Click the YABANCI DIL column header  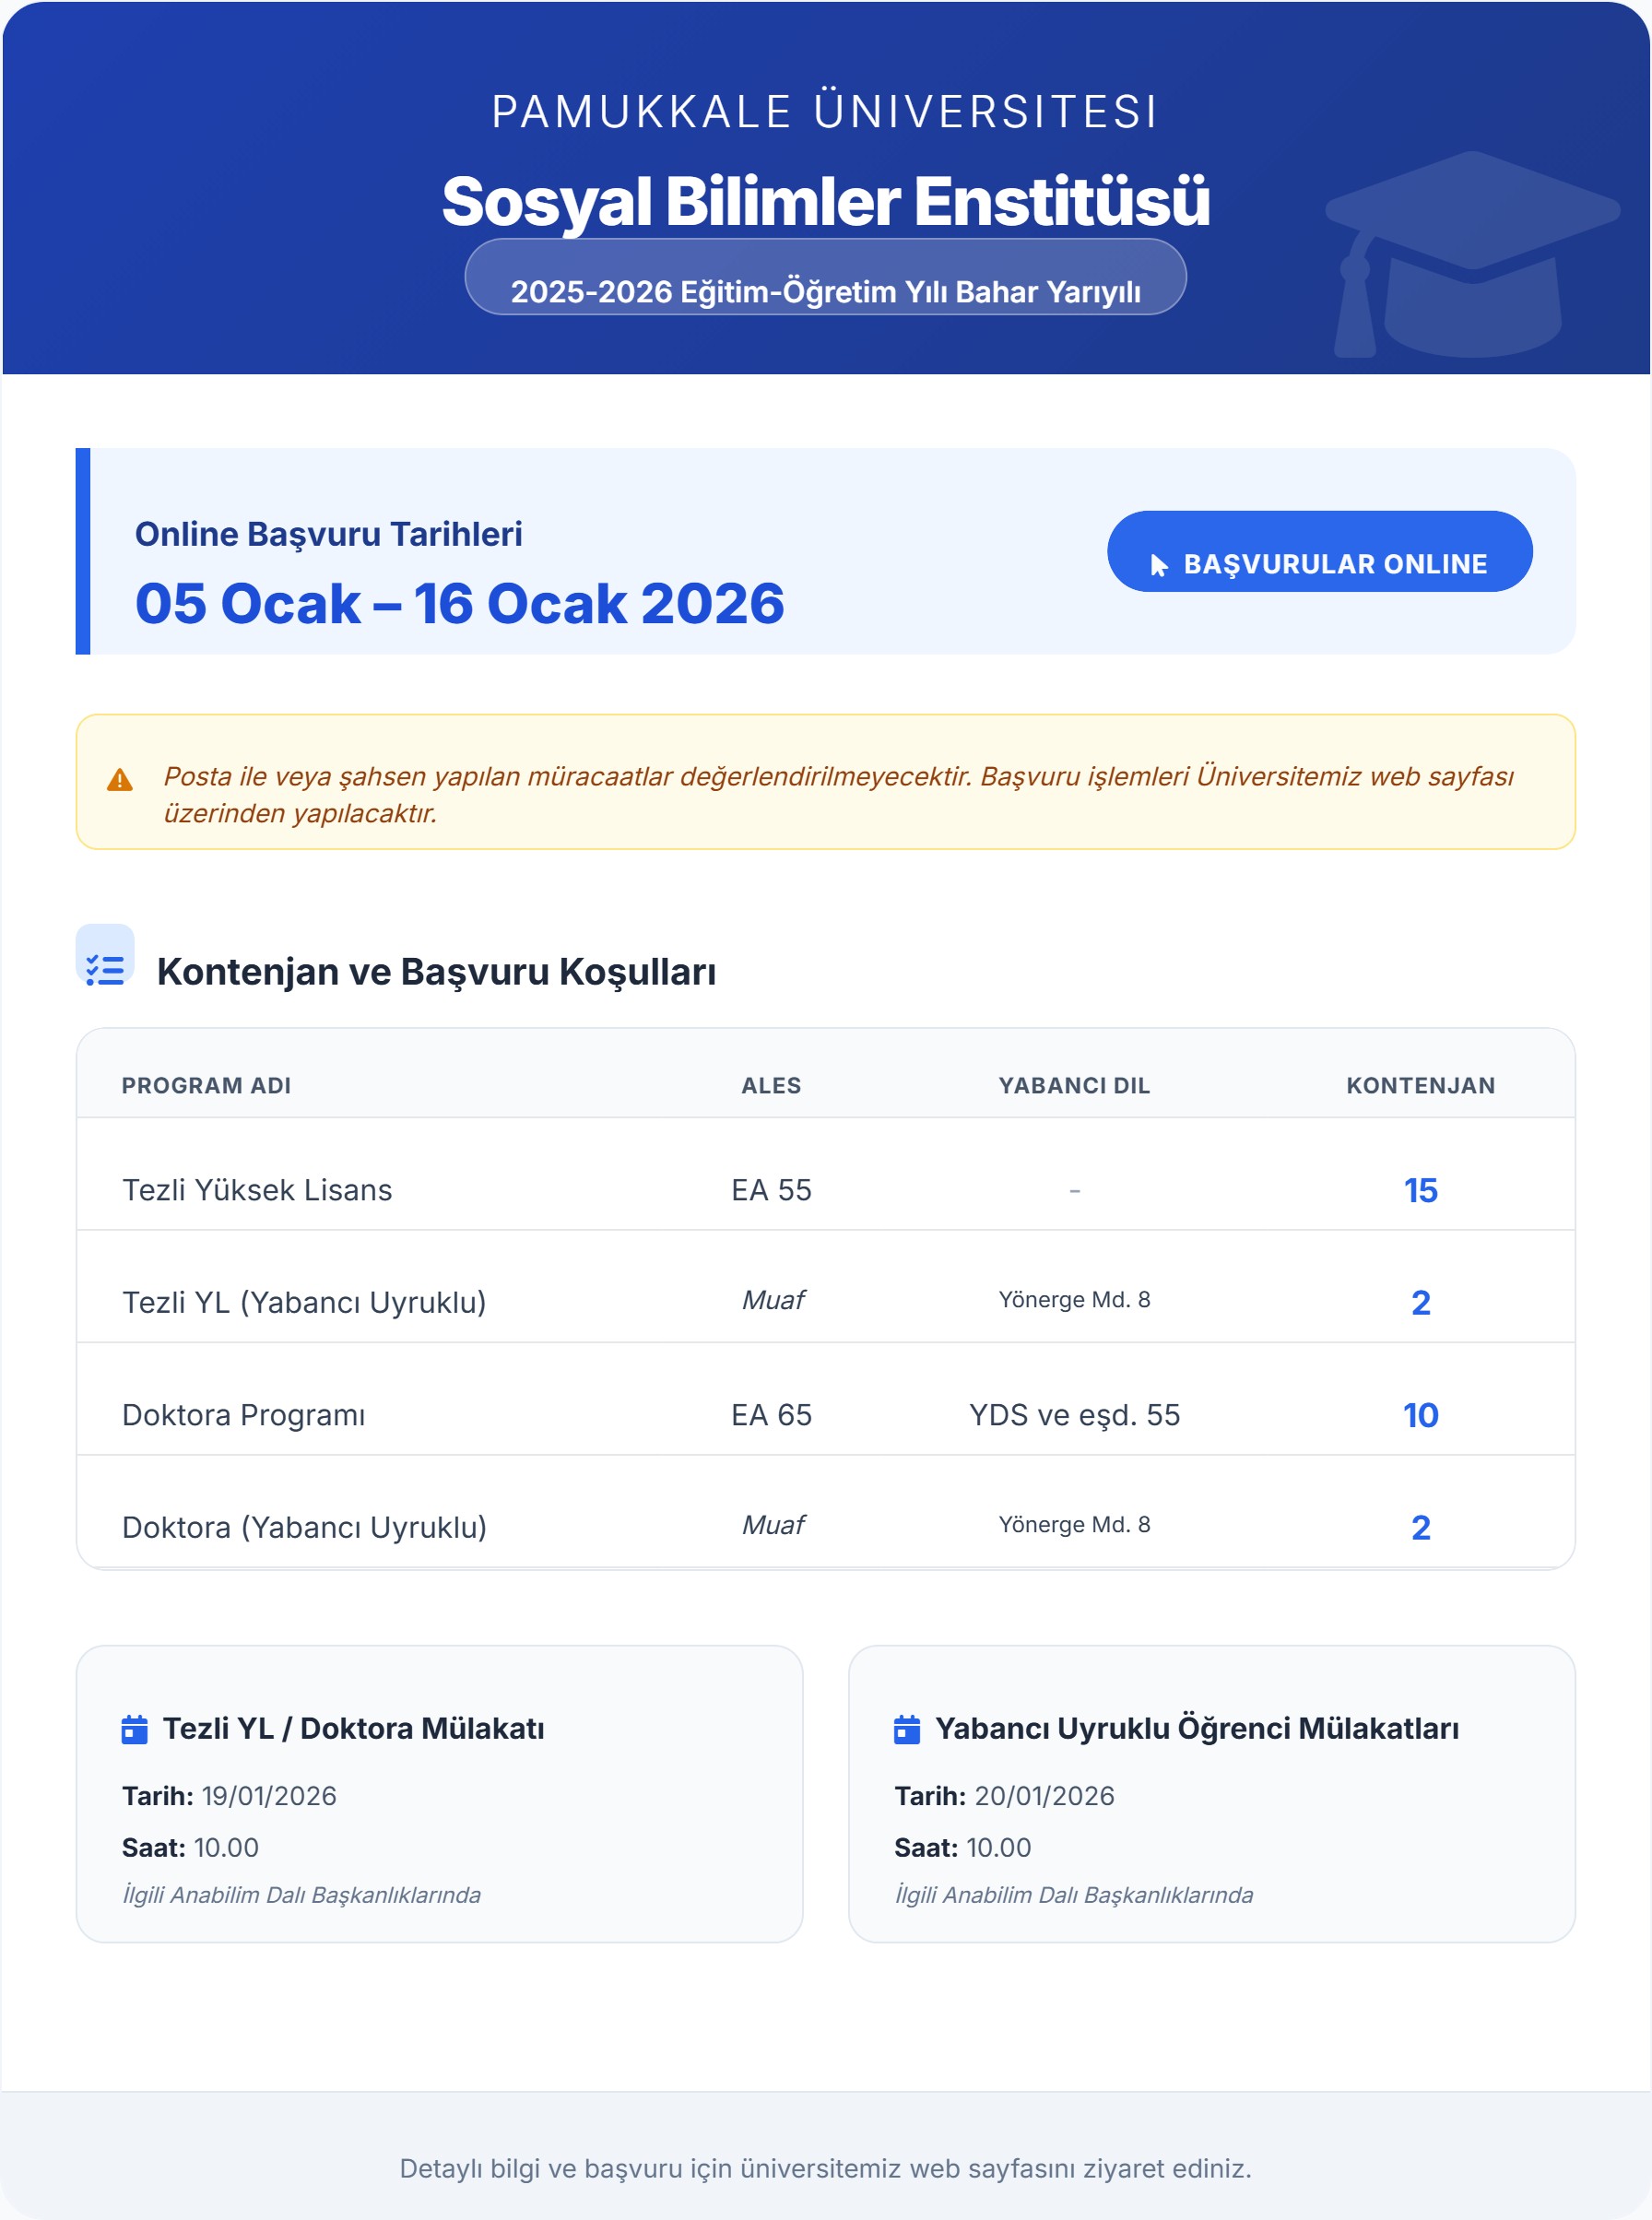[1074, 1085]
